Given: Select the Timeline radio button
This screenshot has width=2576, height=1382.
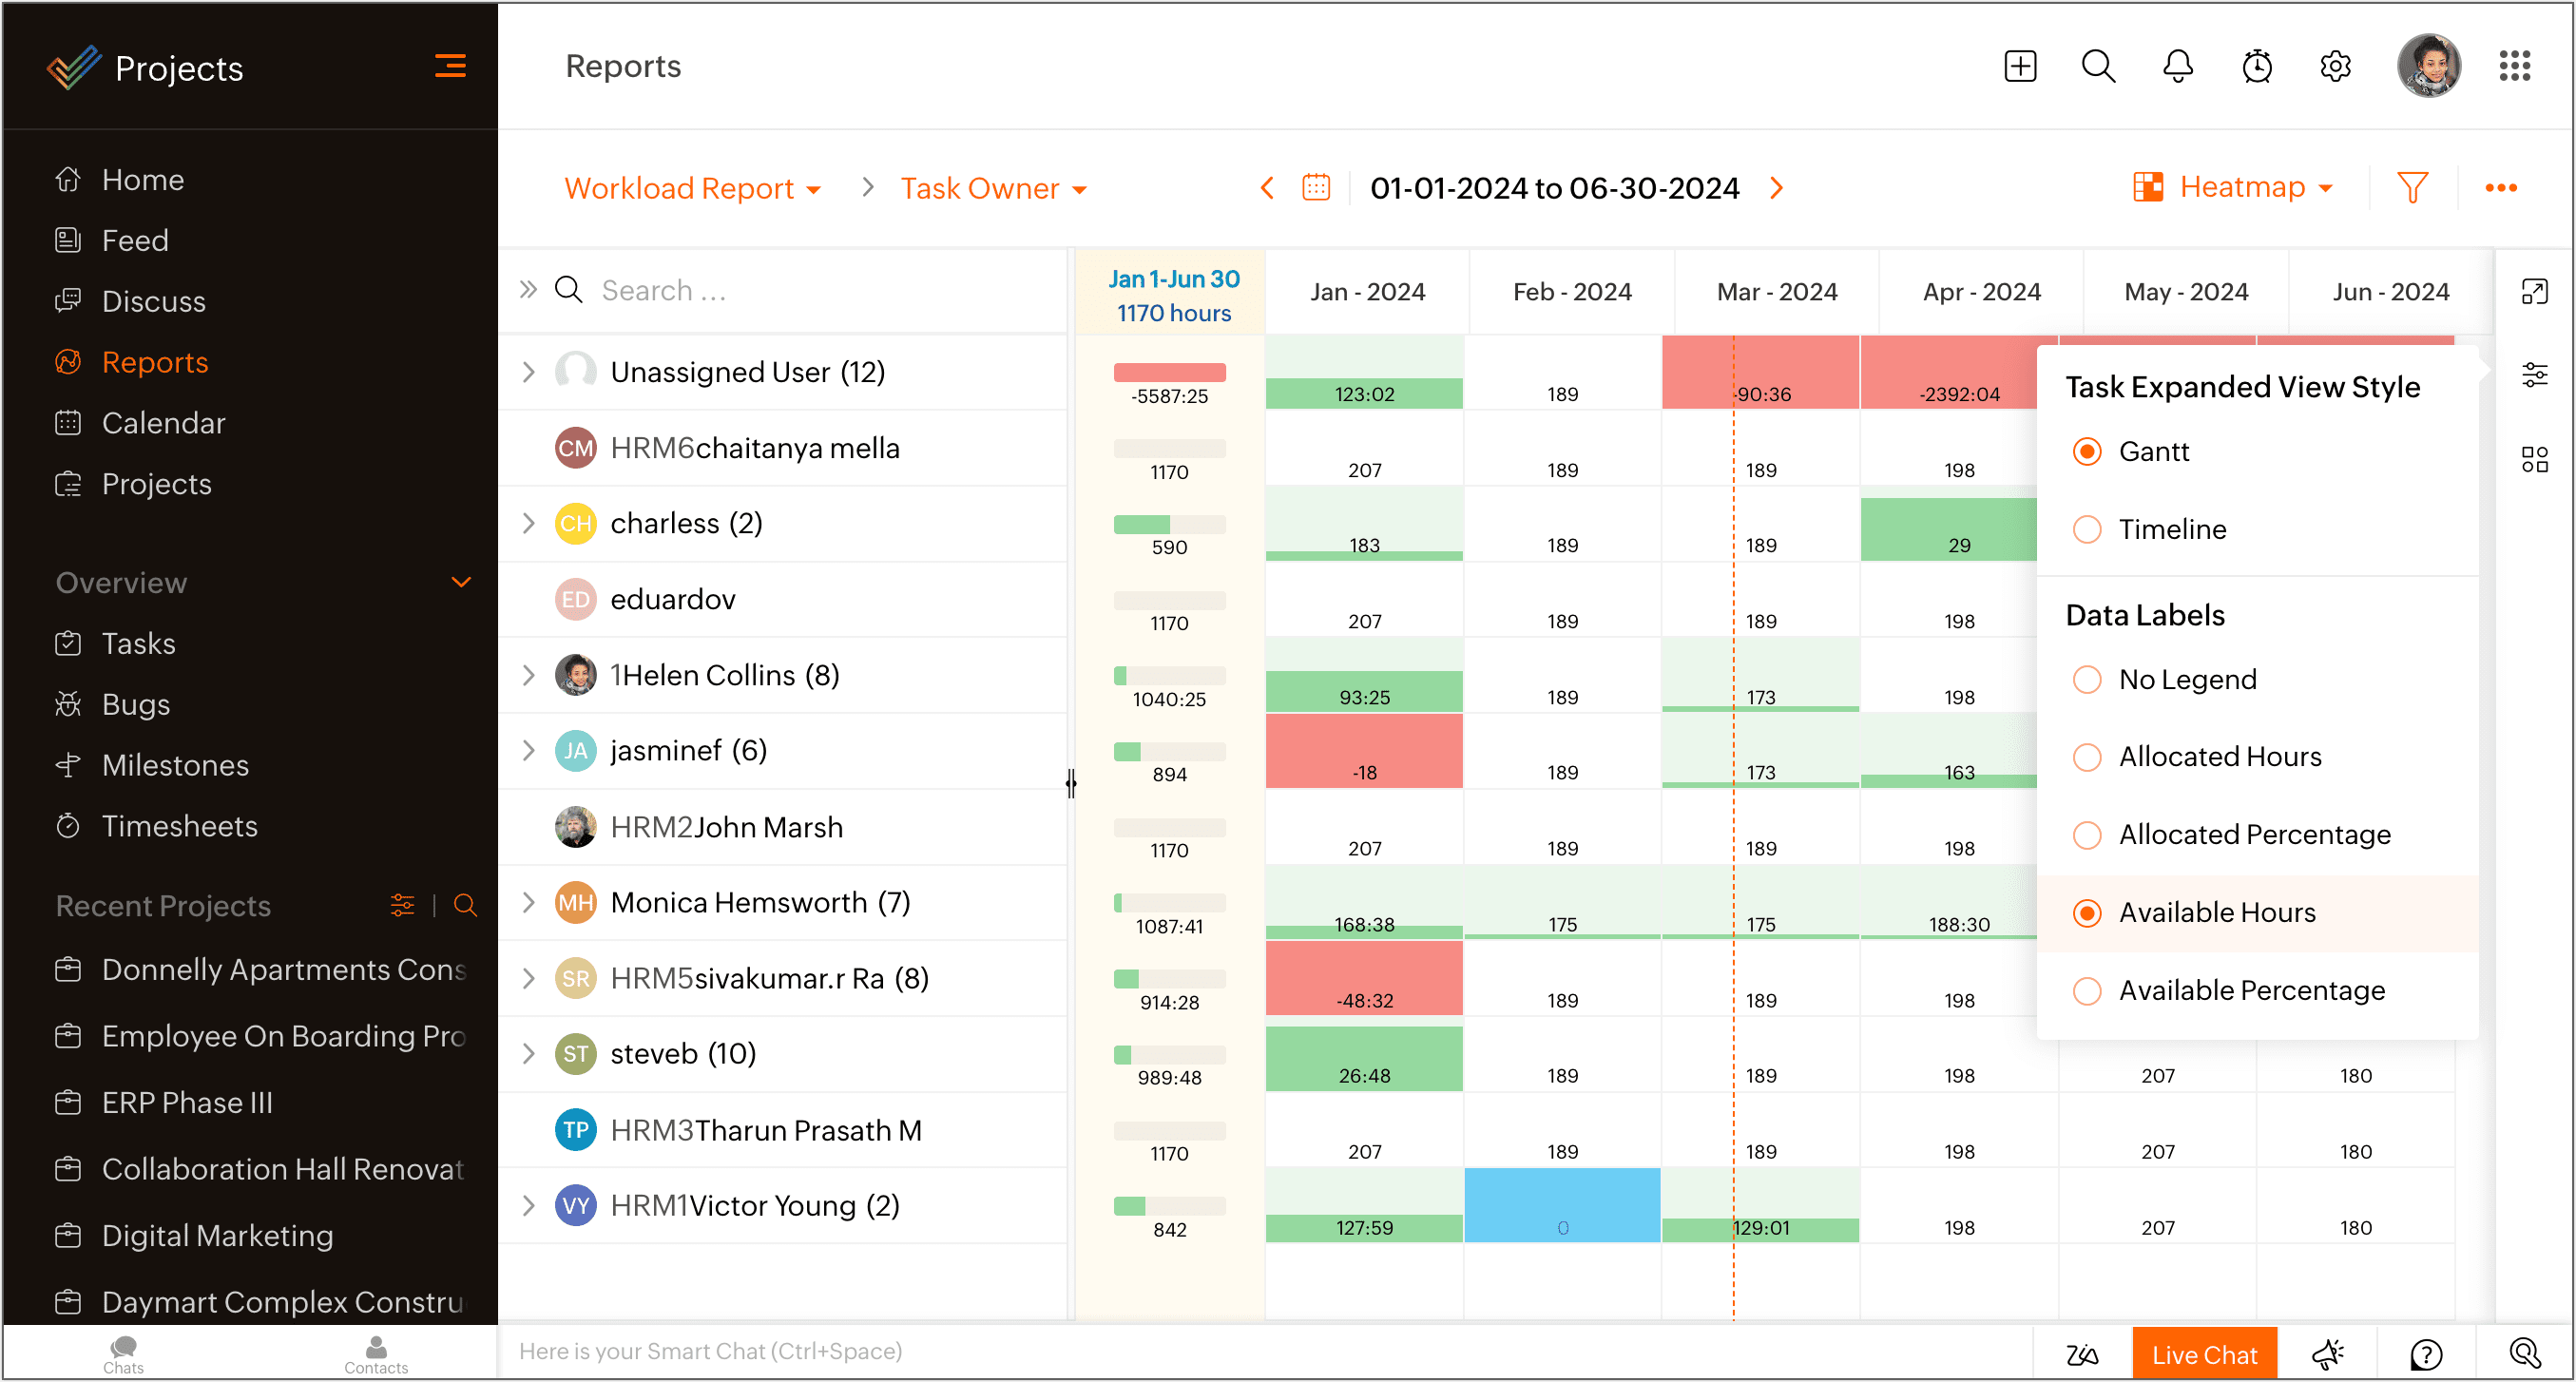Looking at the screenshot, I should 2086,529.
